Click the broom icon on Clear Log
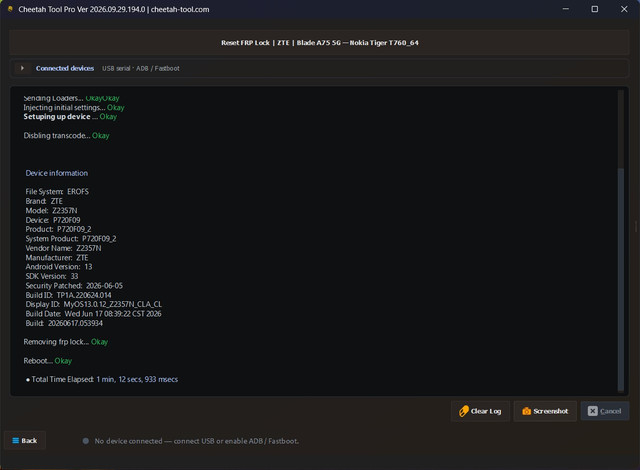This screenshot has width=640, height=470. click(463, 411)
